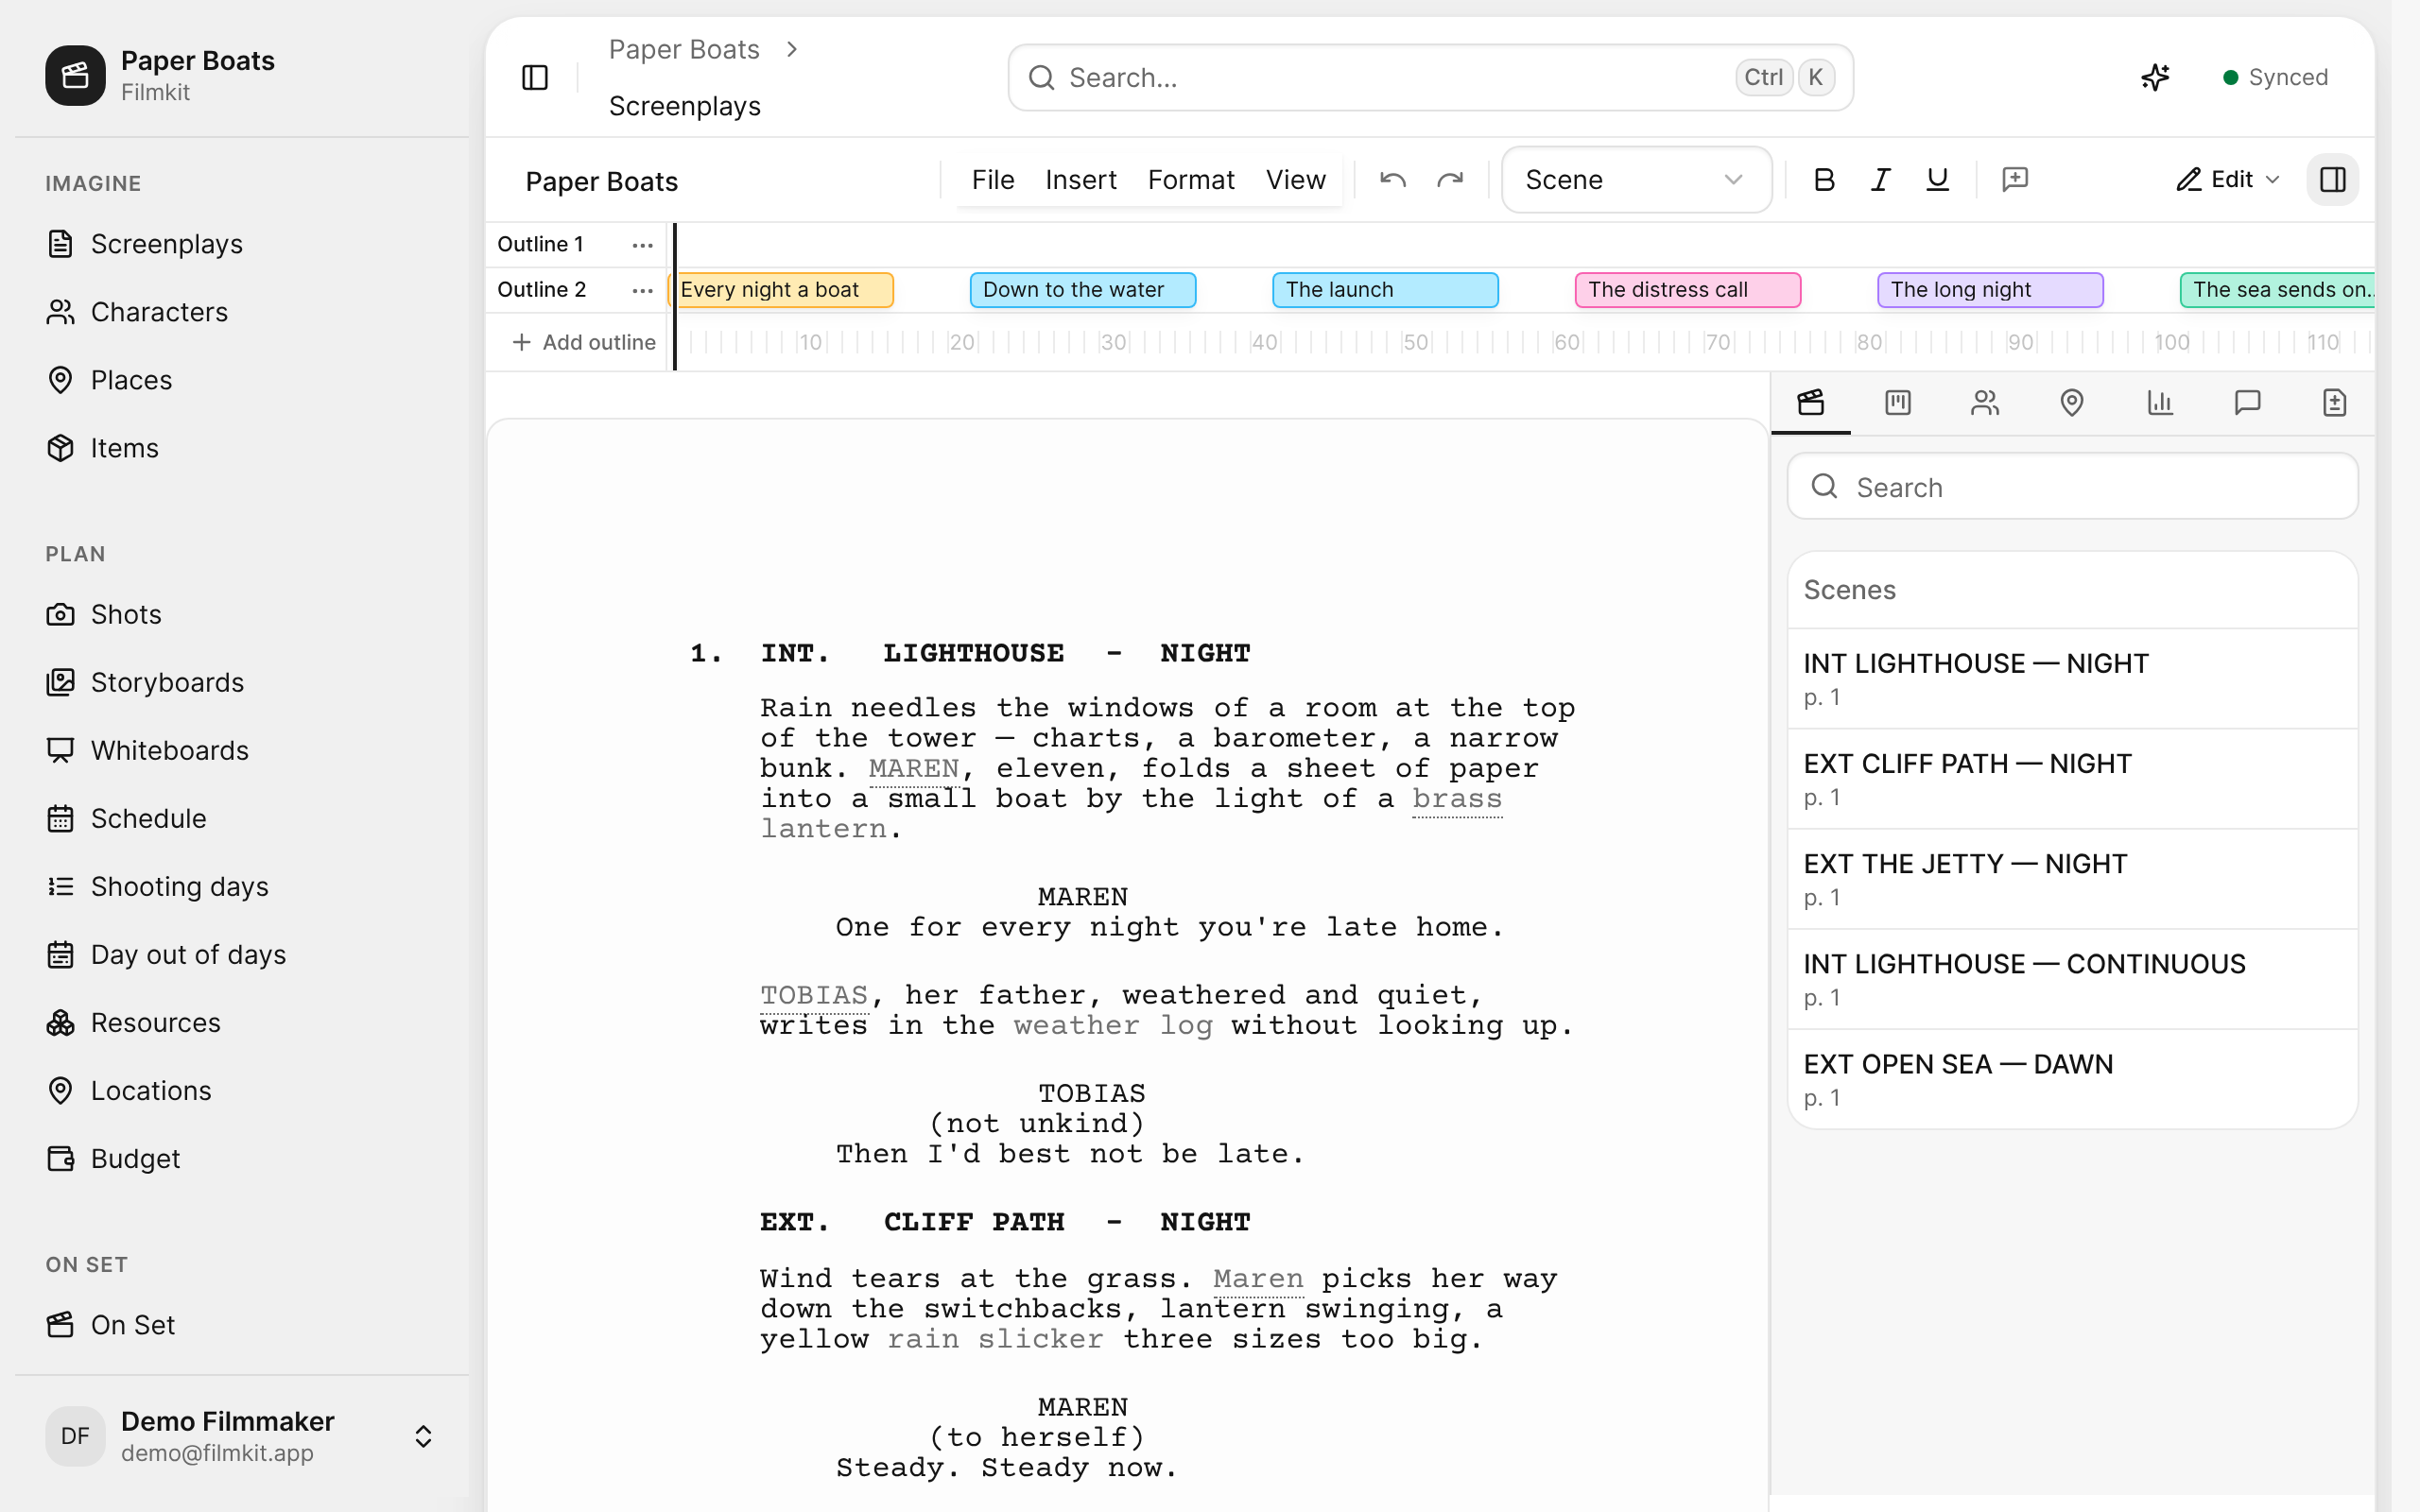The height and width of the screenshot is (1512, 2420).
Task: Open the File menu
Action: pos(993,180)
